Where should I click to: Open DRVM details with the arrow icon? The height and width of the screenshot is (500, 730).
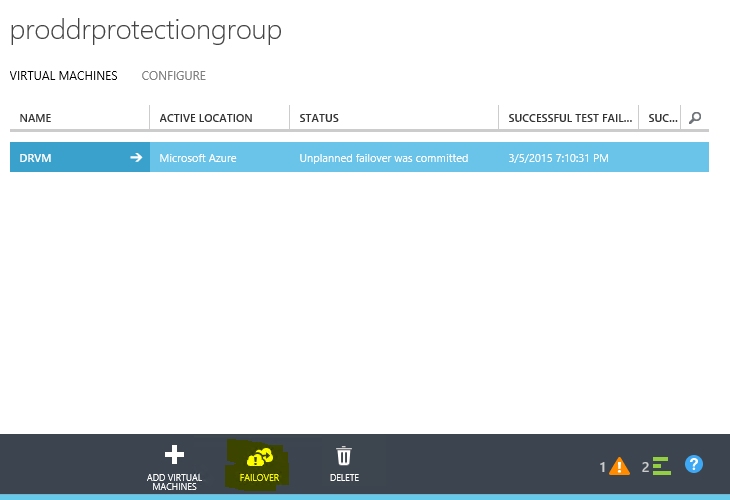(x=136, y=158)
